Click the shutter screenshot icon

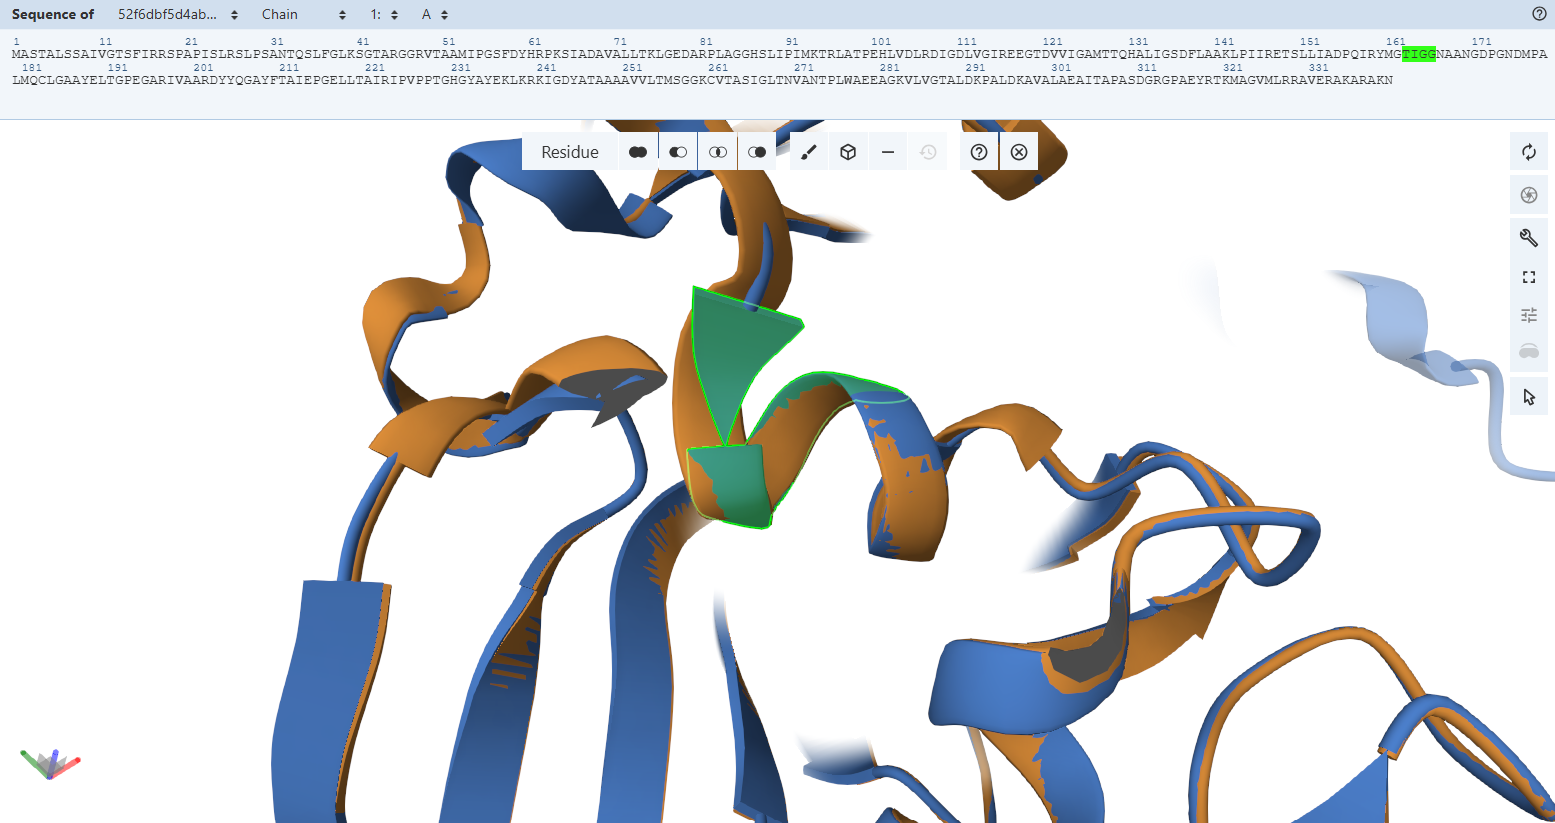(x=1529, y=195)
